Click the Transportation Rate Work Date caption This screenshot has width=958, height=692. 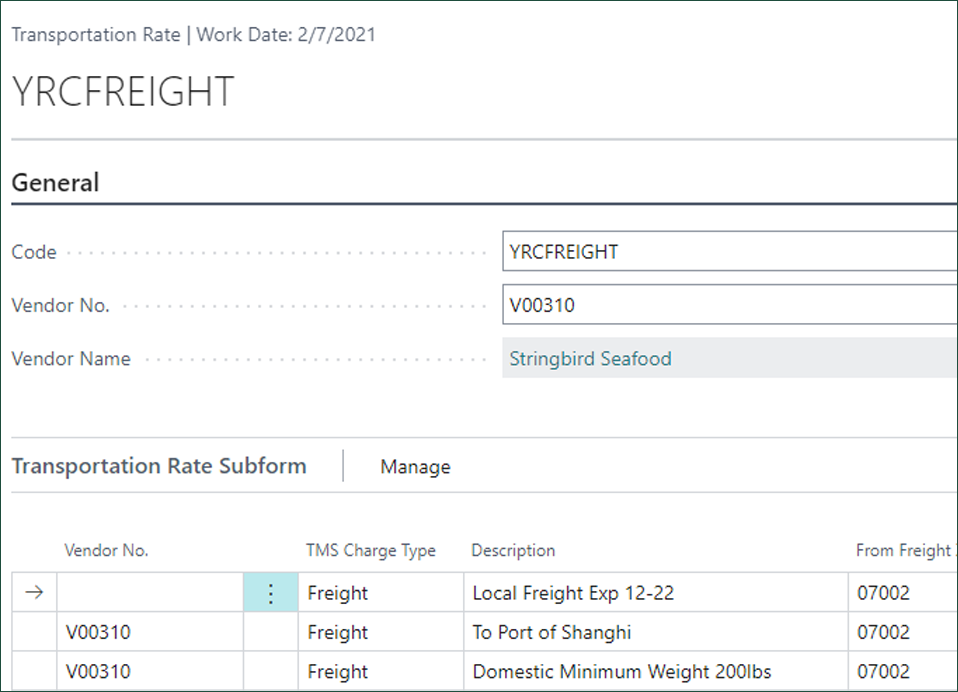coord(194,34)
